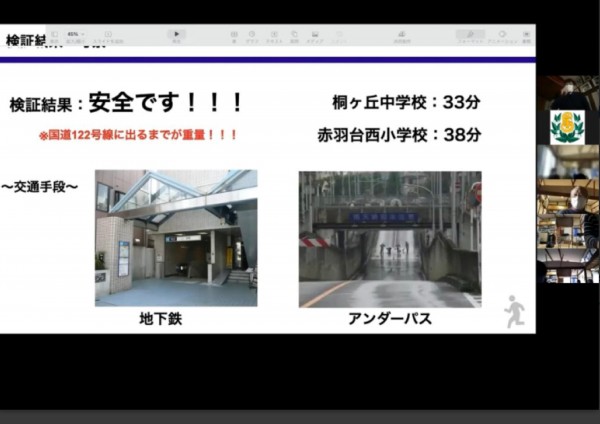Select the subway entrance photo on the slide
The width and height of the screenshot is (600, 424).
click(x=176, y=238)
